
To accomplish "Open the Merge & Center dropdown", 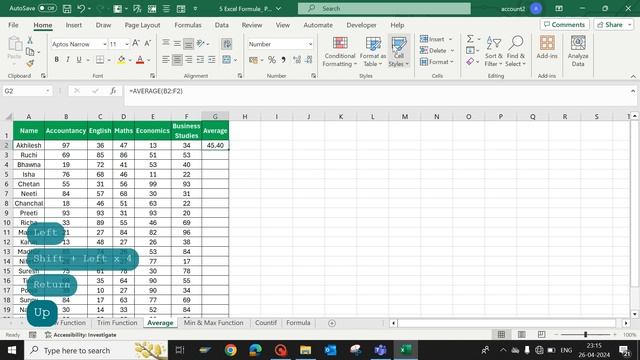I will coord(236,60).
